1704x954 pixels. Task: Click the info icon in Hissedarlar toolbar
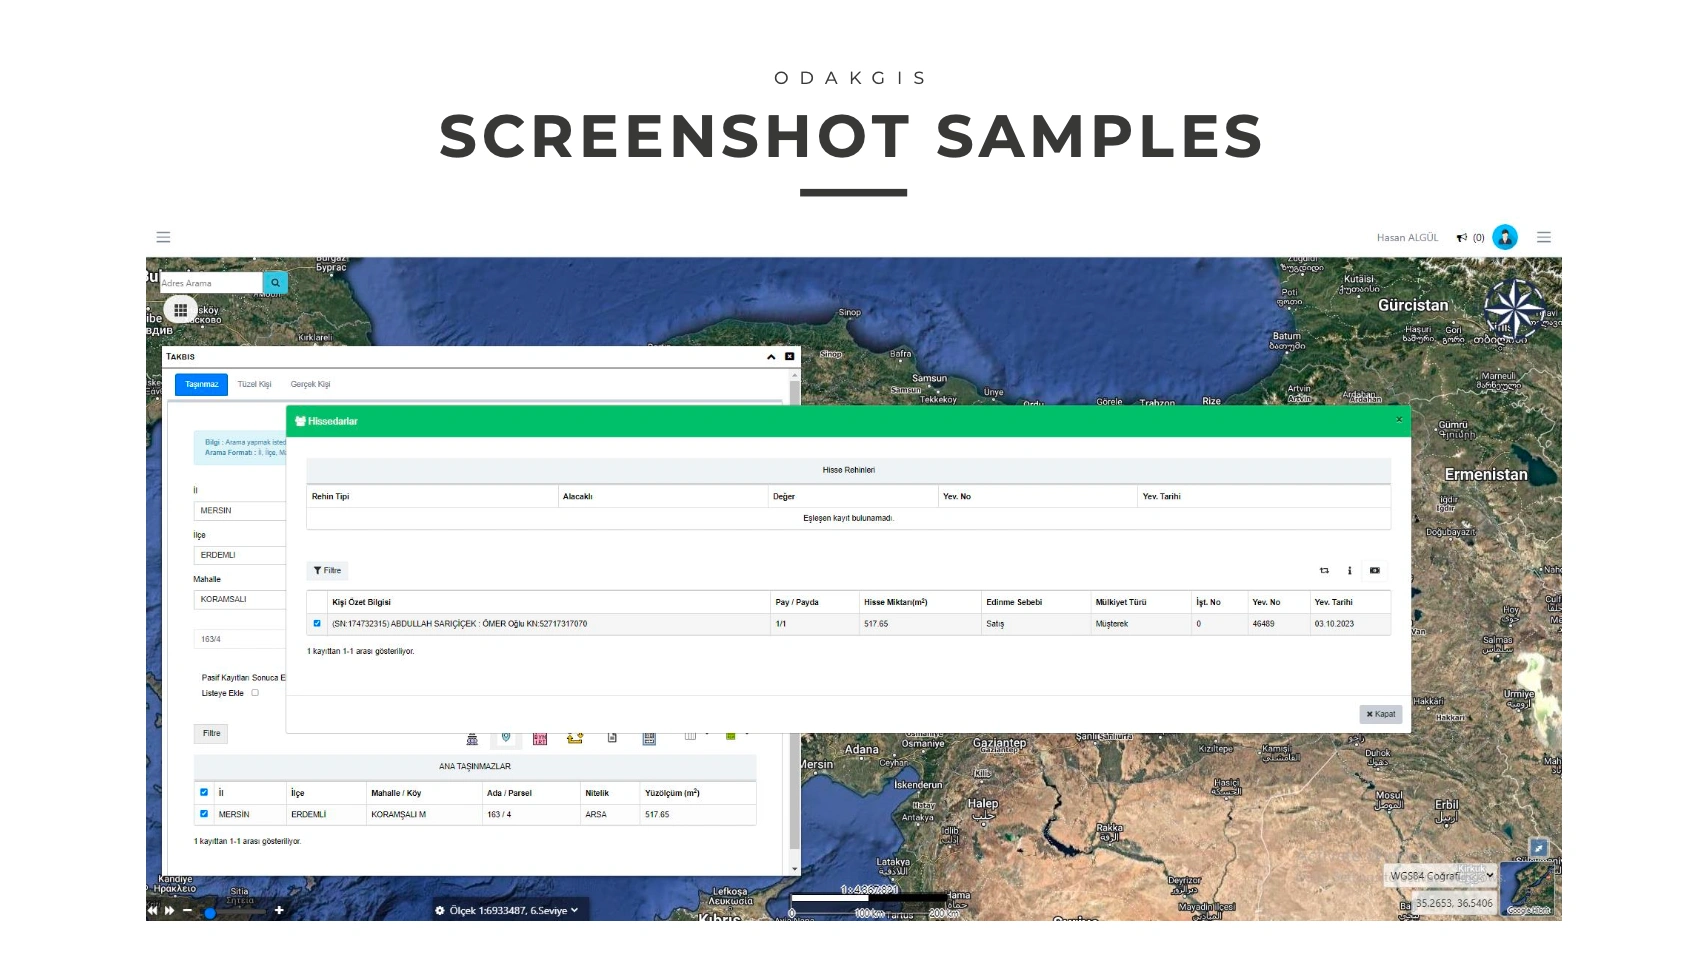[1349, 571]
